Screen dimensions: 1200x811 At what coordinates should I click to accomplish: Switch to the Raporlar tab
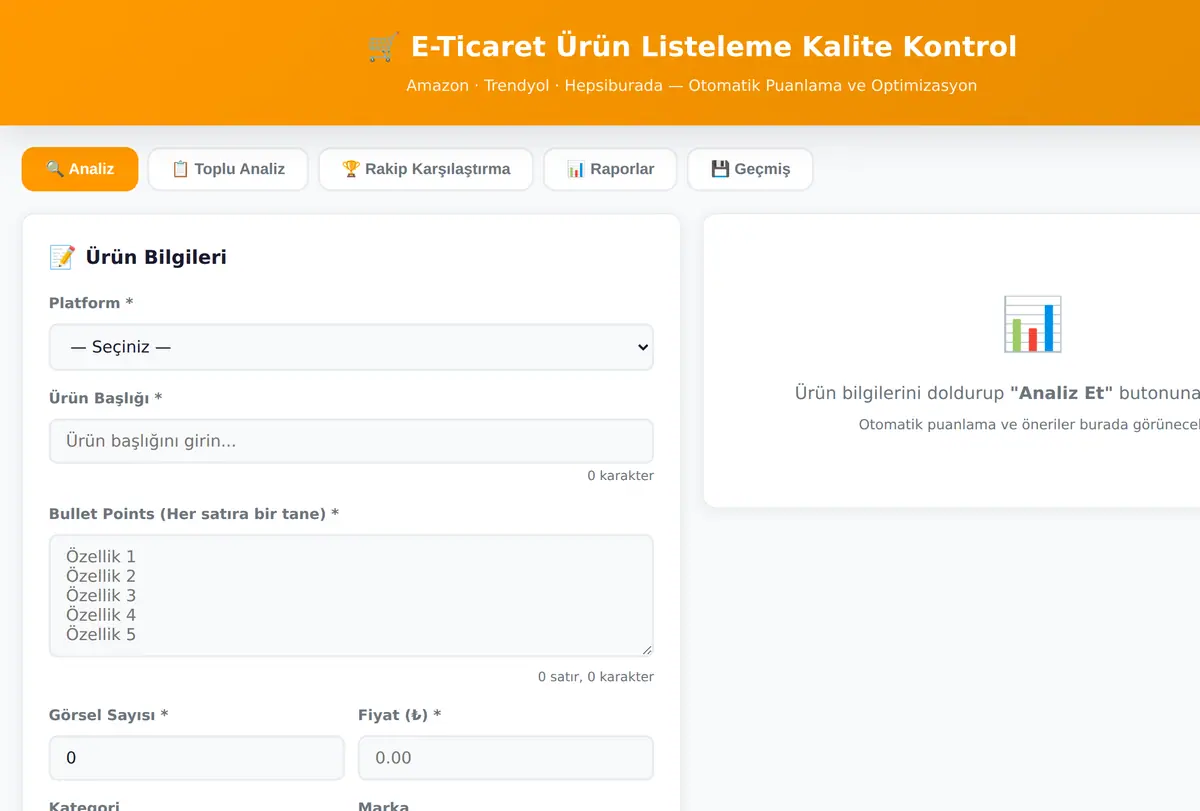point(610,169)
